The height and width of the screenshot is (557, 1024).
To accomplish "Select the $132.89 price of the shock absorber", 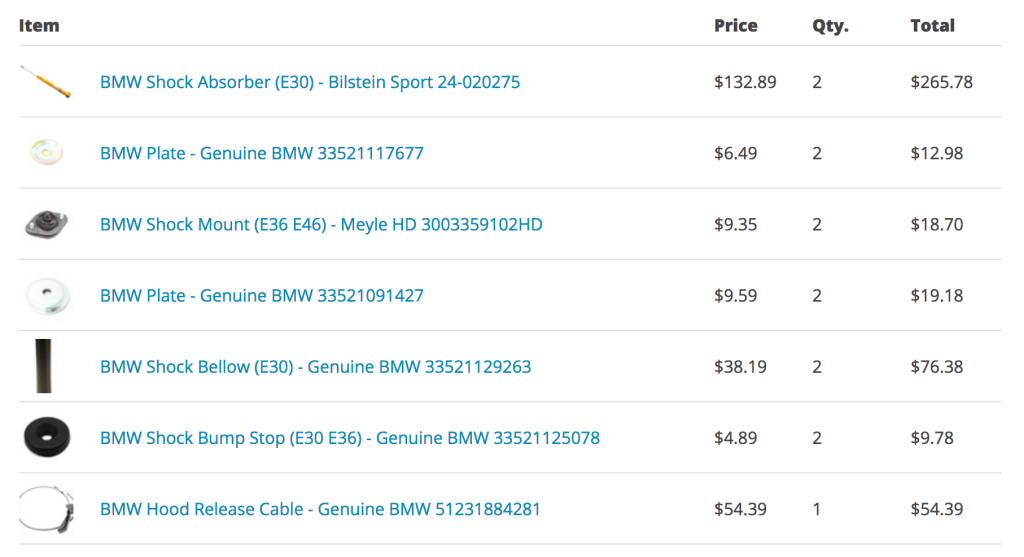I will coord(744,82).
